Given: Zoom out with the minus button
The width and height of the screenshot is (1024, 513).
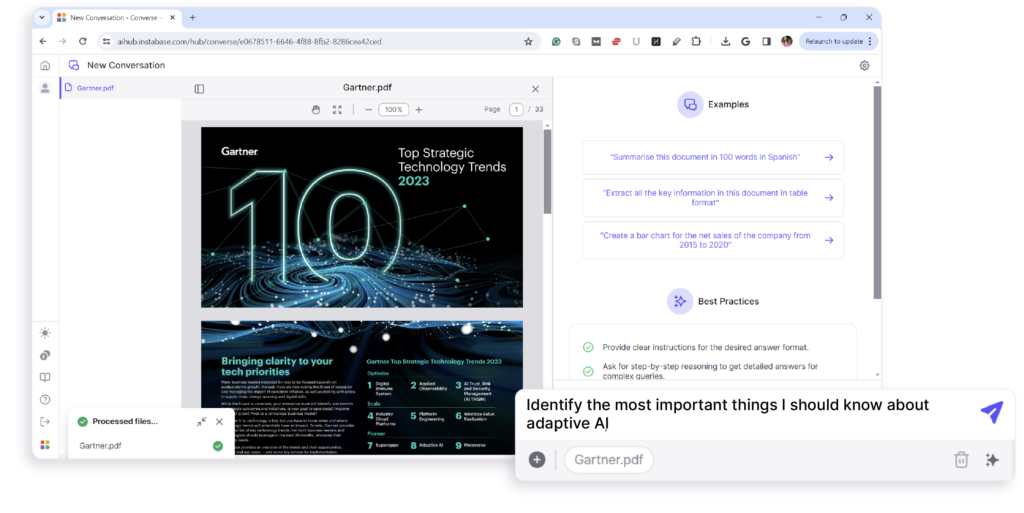Looking at the screenshot, I should click(368, 110).
